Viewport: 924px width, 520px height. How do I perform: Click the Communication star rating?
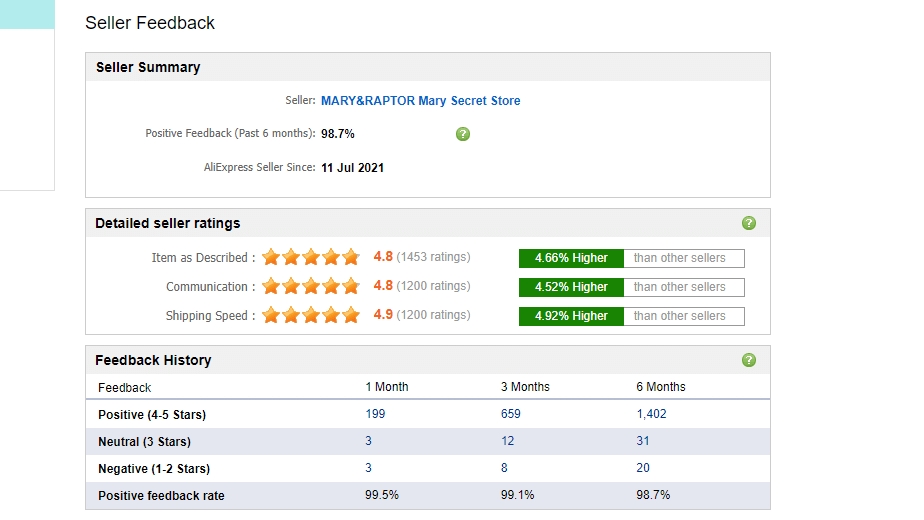tap(310, 287)
